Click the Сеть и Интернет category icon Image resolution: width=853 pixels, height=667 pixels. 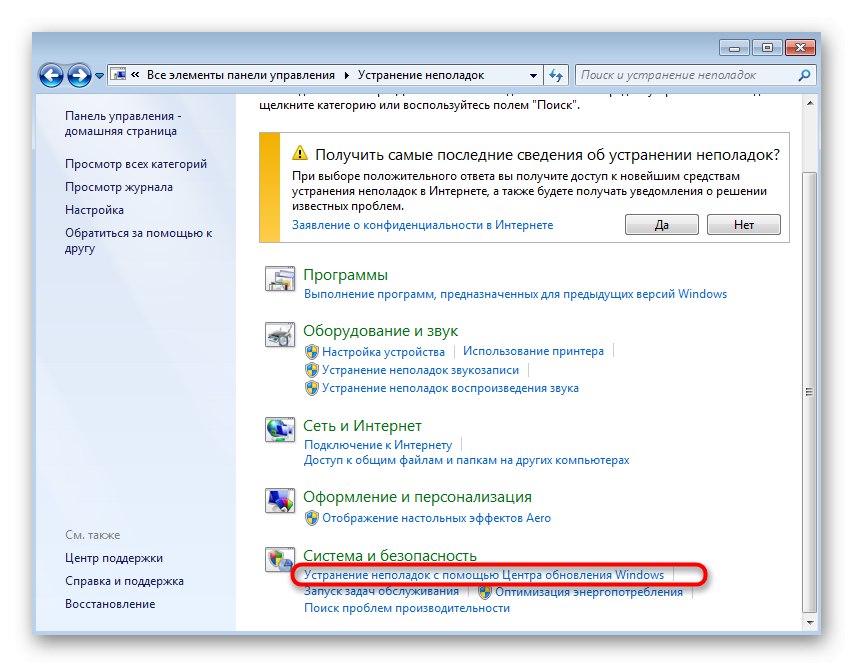click(280, 430)
